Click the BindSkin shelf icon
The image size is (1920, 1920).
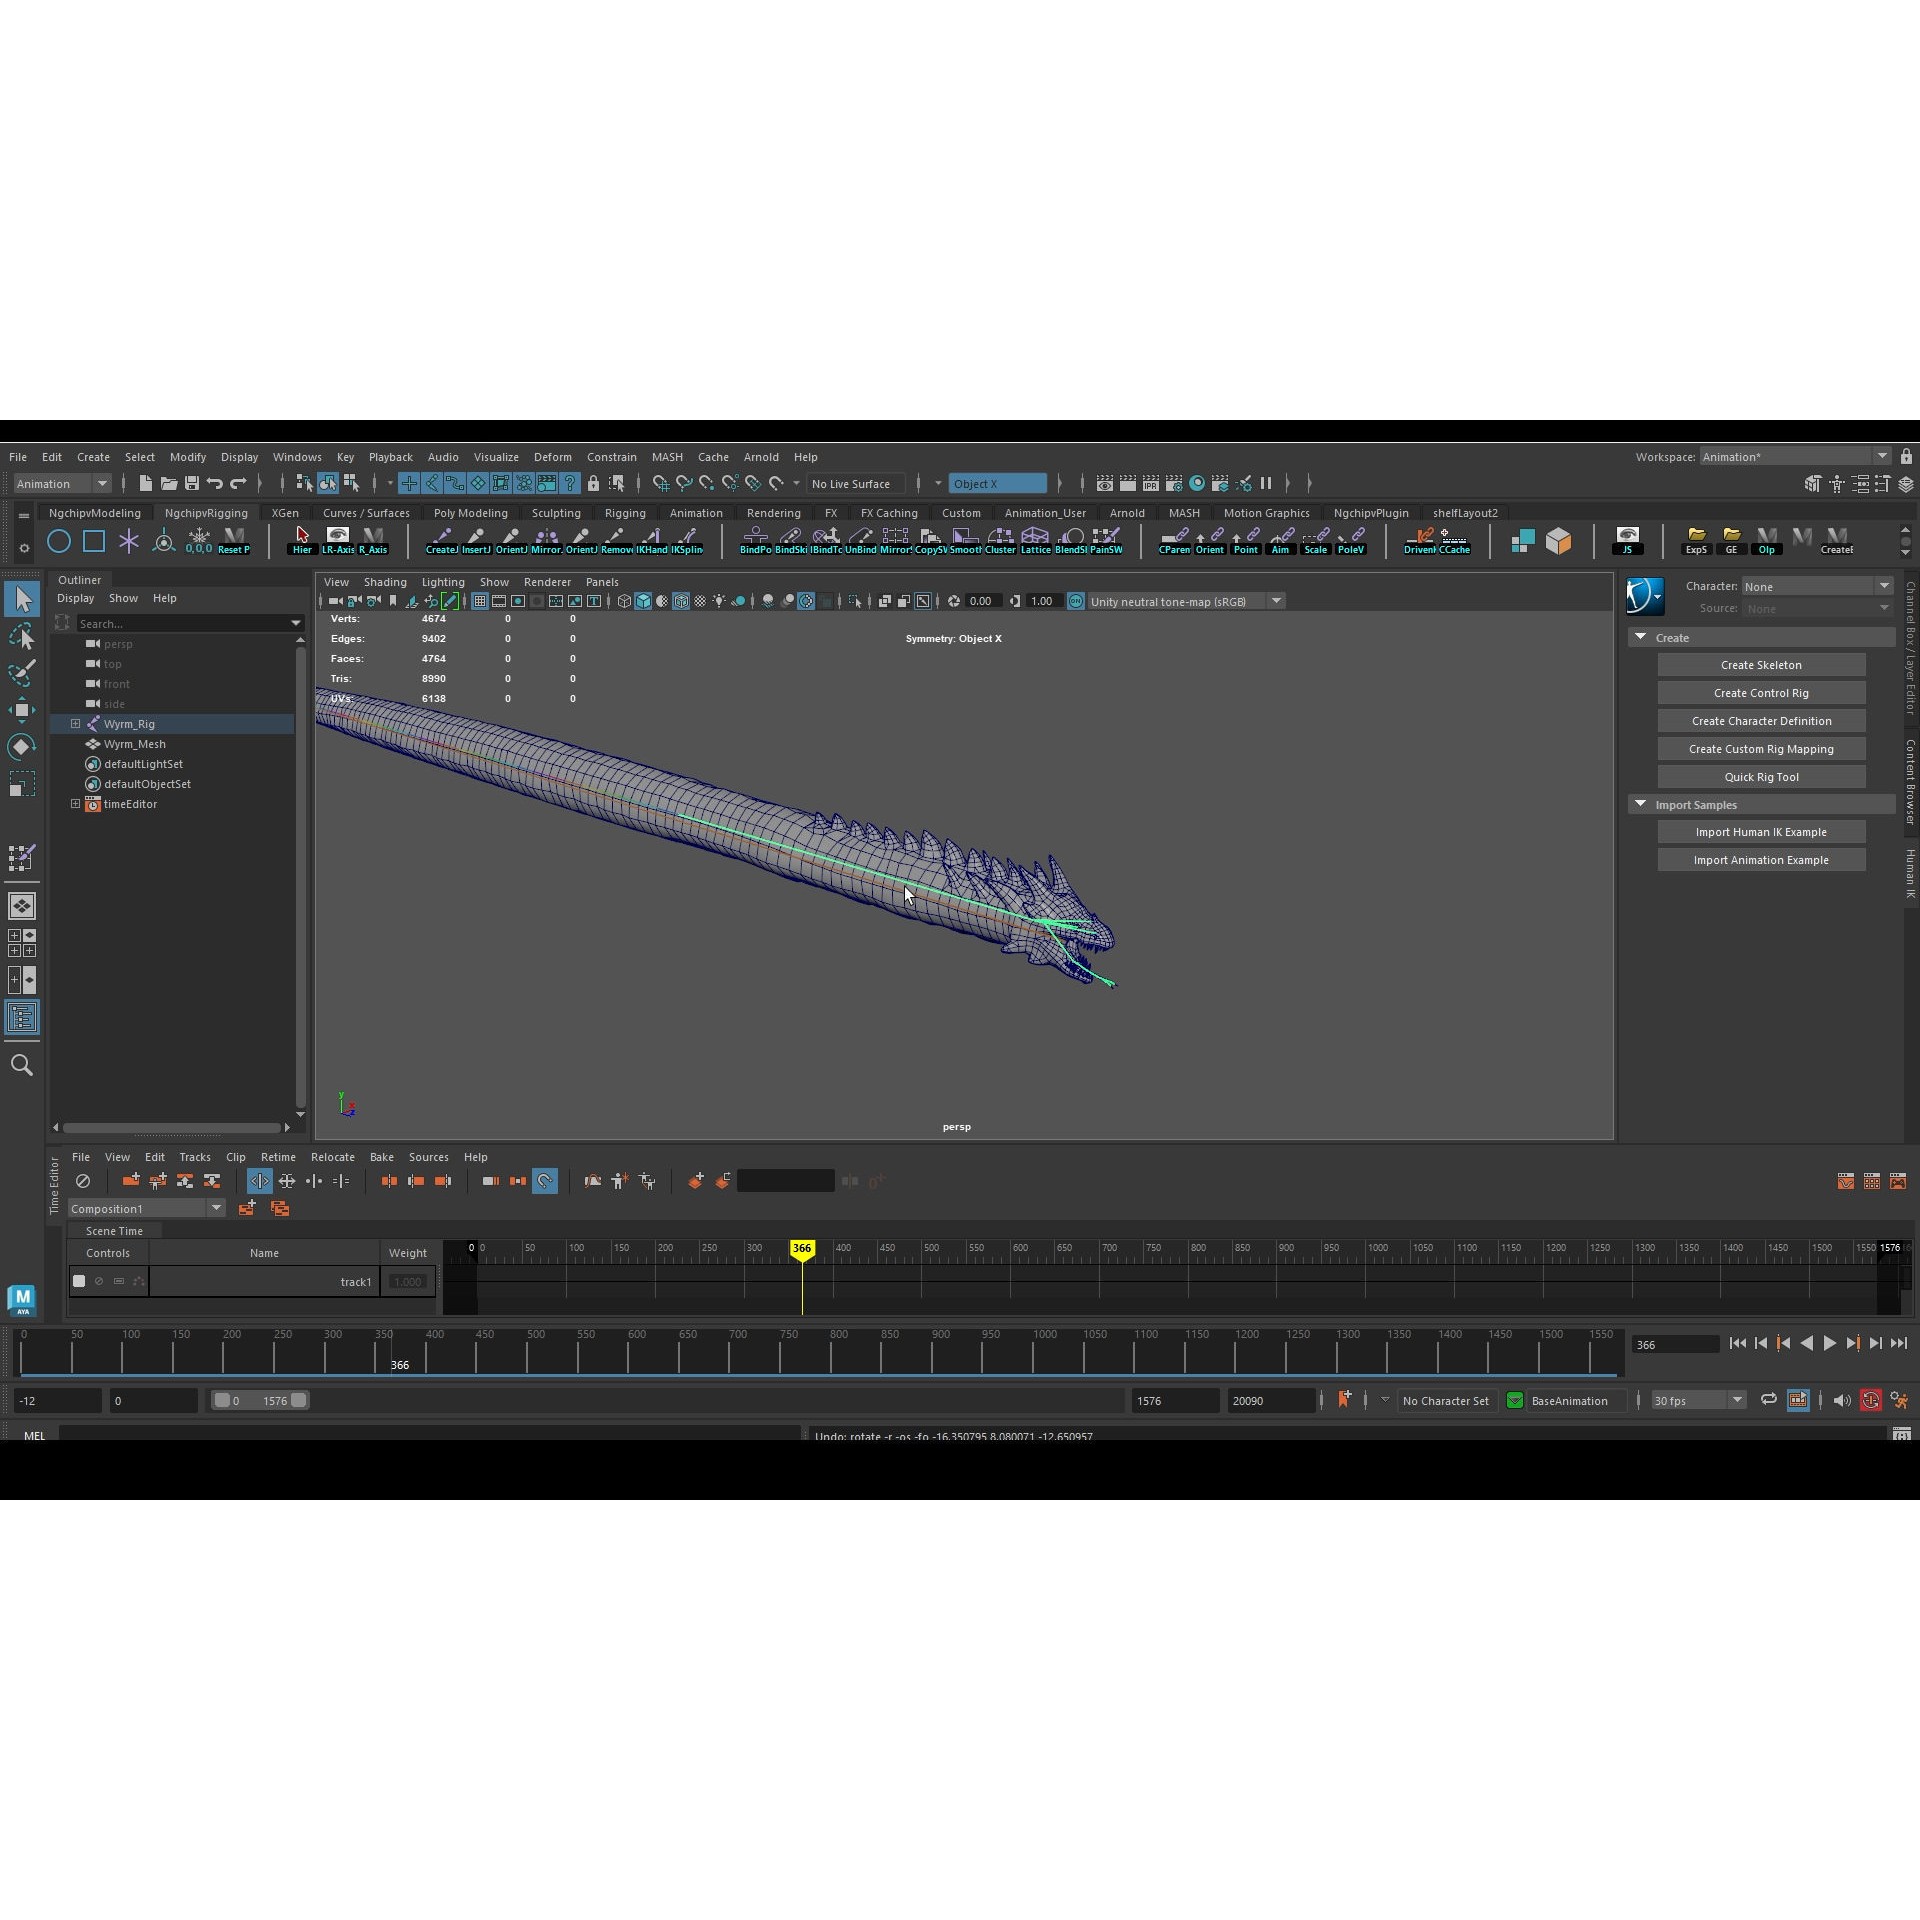[x=790, y=540]
